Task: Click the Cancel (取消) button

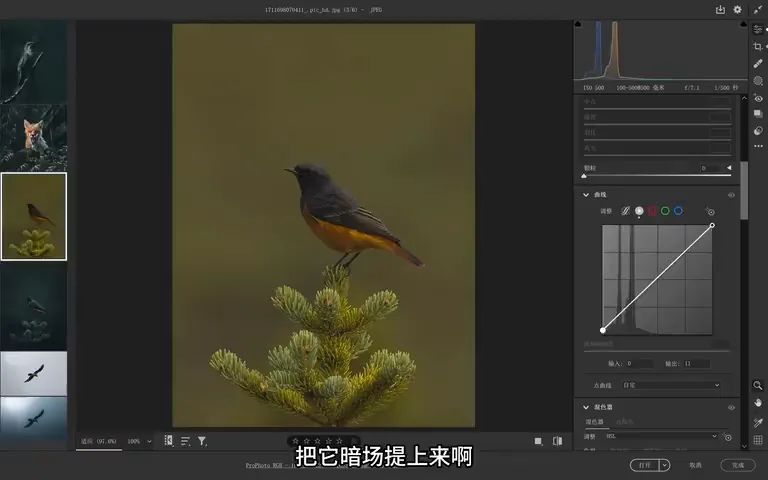Action: click(x=695, y=465)
